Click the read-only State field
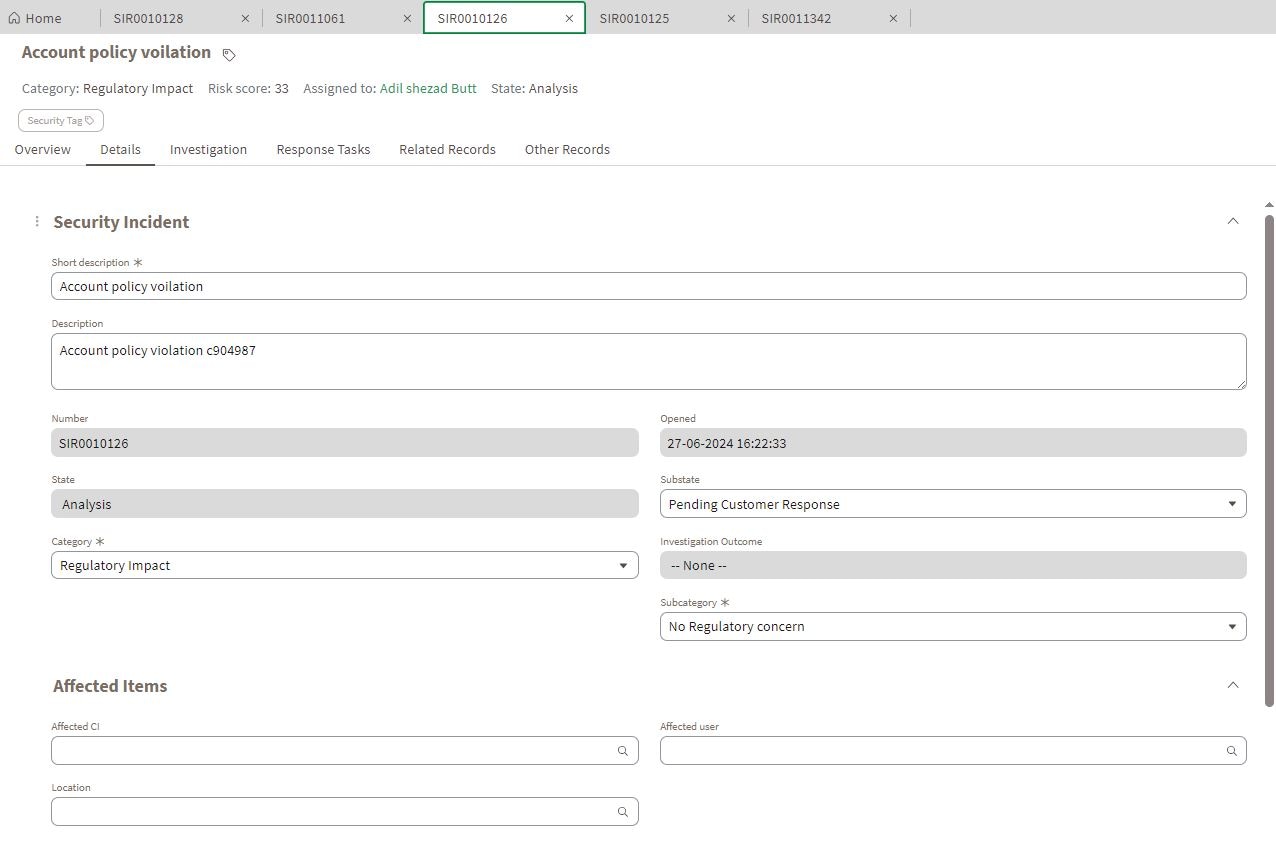 (345, 504)
